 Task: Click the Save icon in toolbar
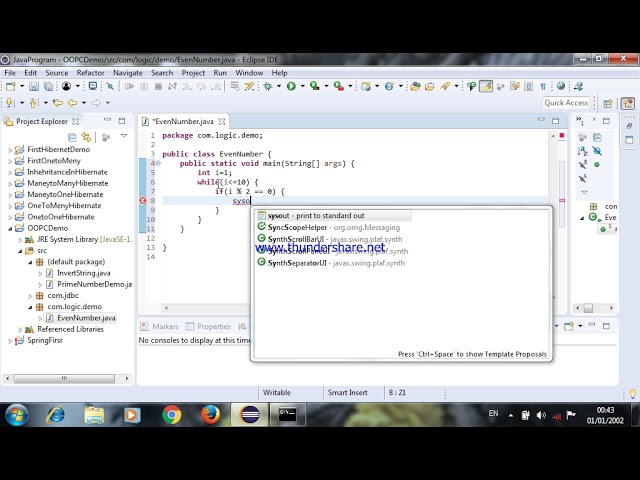(x=34, y=86)
